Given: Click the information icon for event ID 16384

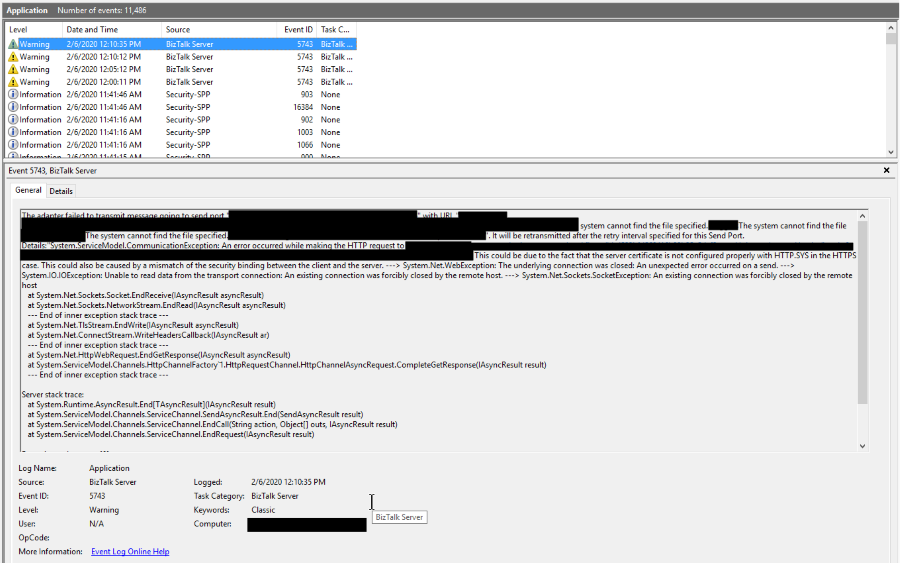Looking at the screenshot, I should [13, 107].
